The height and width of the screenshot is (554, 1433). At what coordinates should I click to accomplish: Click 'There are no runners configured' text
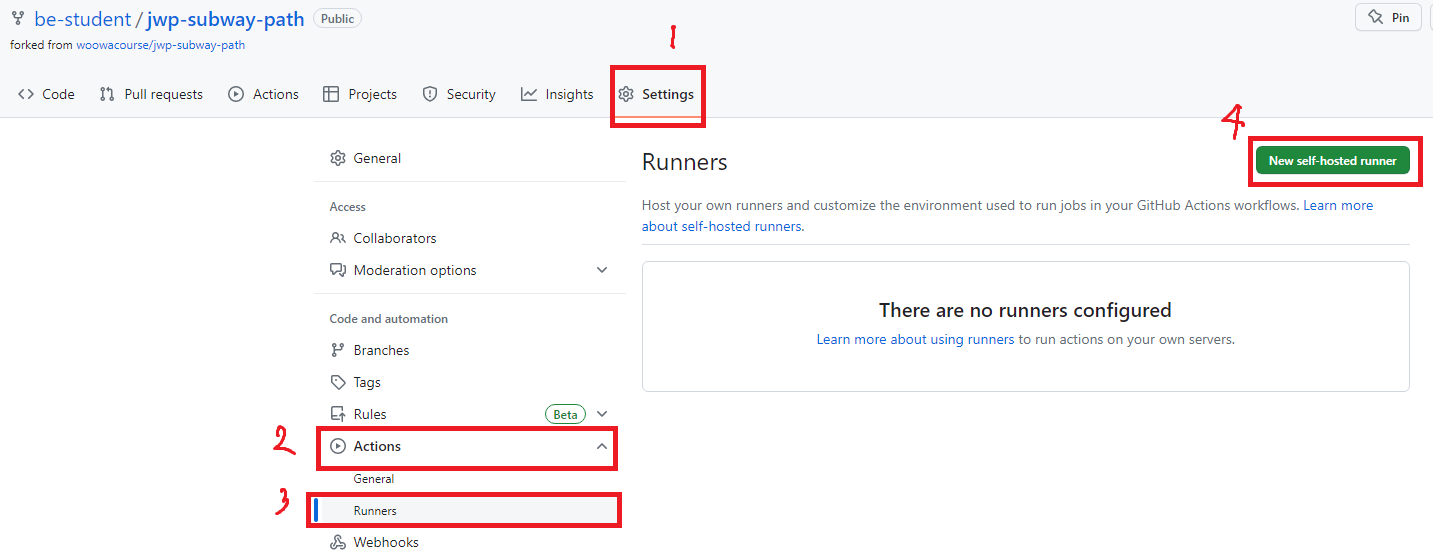tap(1025, 310)
